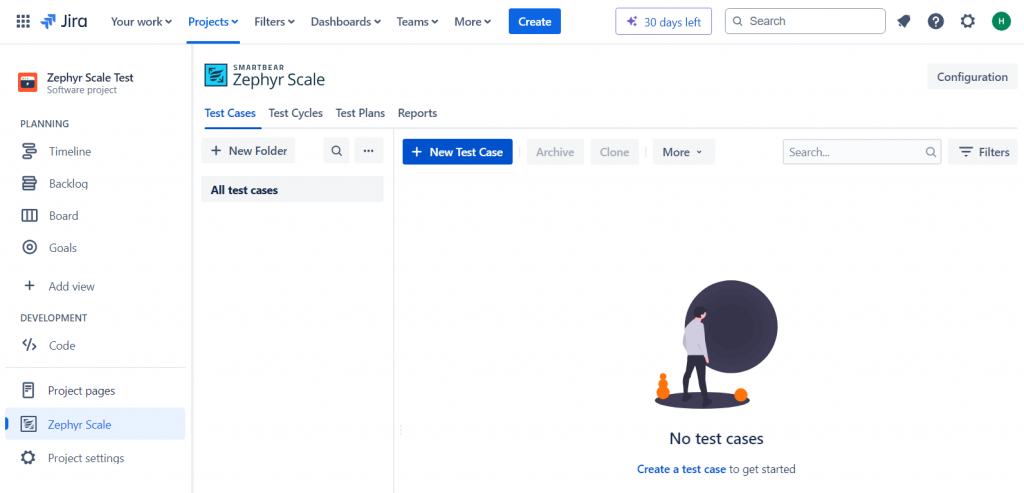Switch to the Test Plans tab

(x=360, y=113)
